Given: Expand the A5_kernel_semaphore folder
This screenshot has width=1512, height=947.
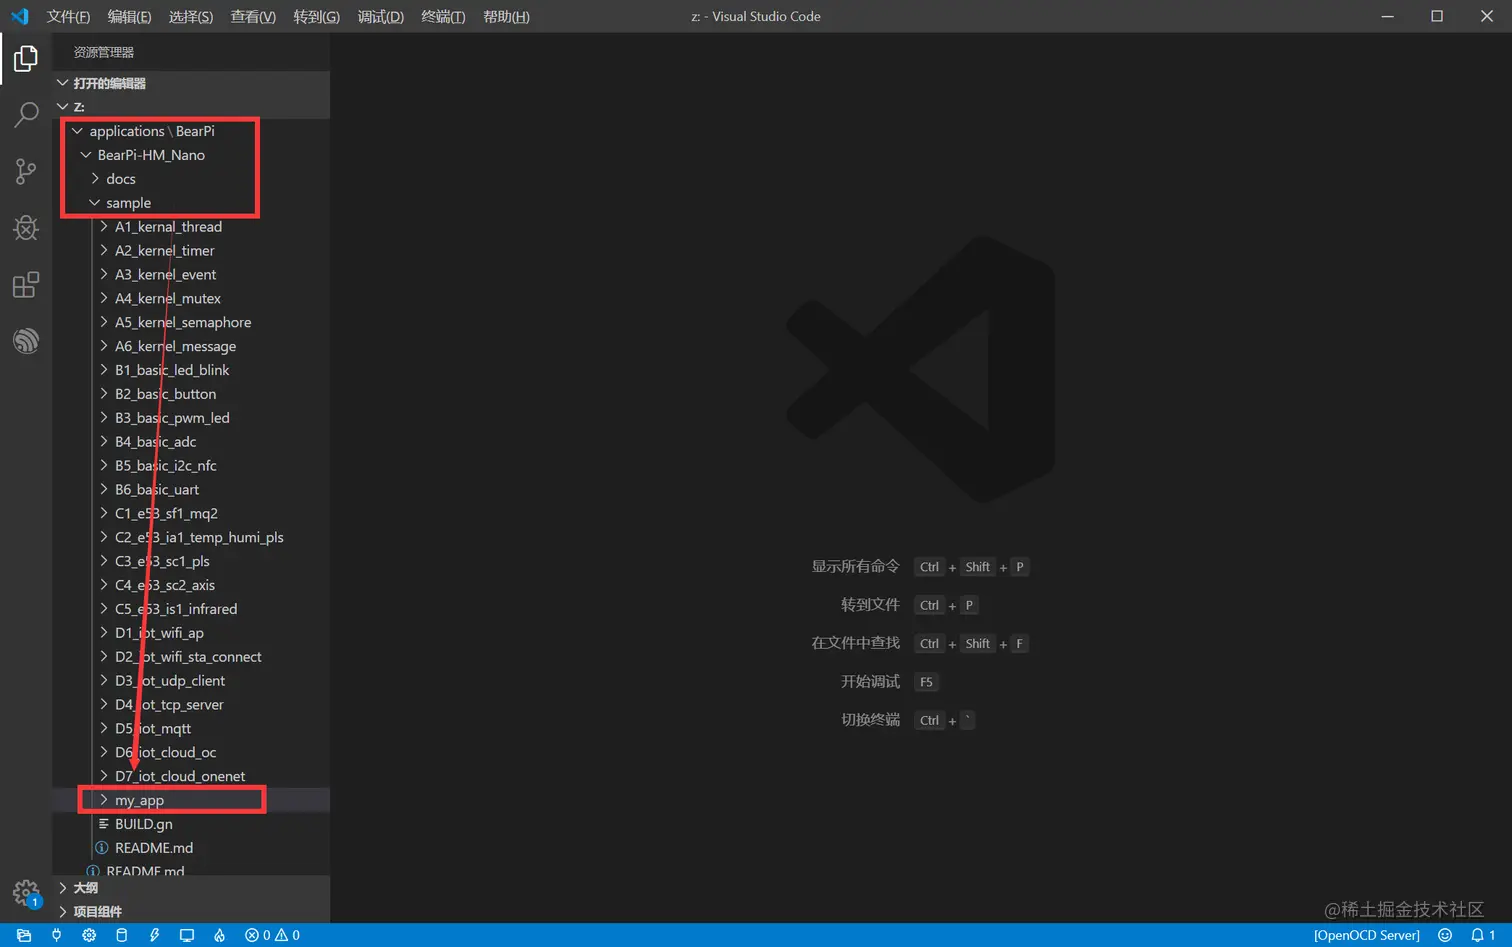Looking at the screenshot, I should click(191, 322).
